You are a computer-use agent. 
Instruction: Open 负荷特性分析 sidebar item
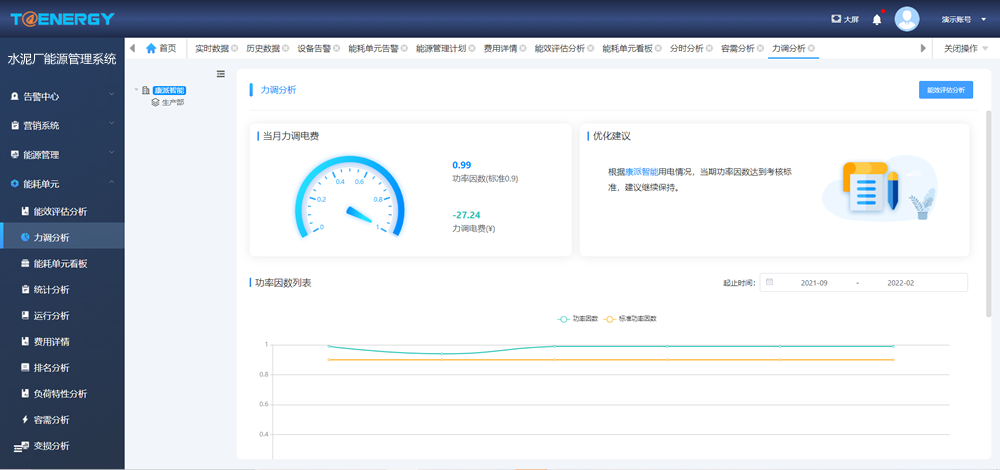(x=62, y=394)
